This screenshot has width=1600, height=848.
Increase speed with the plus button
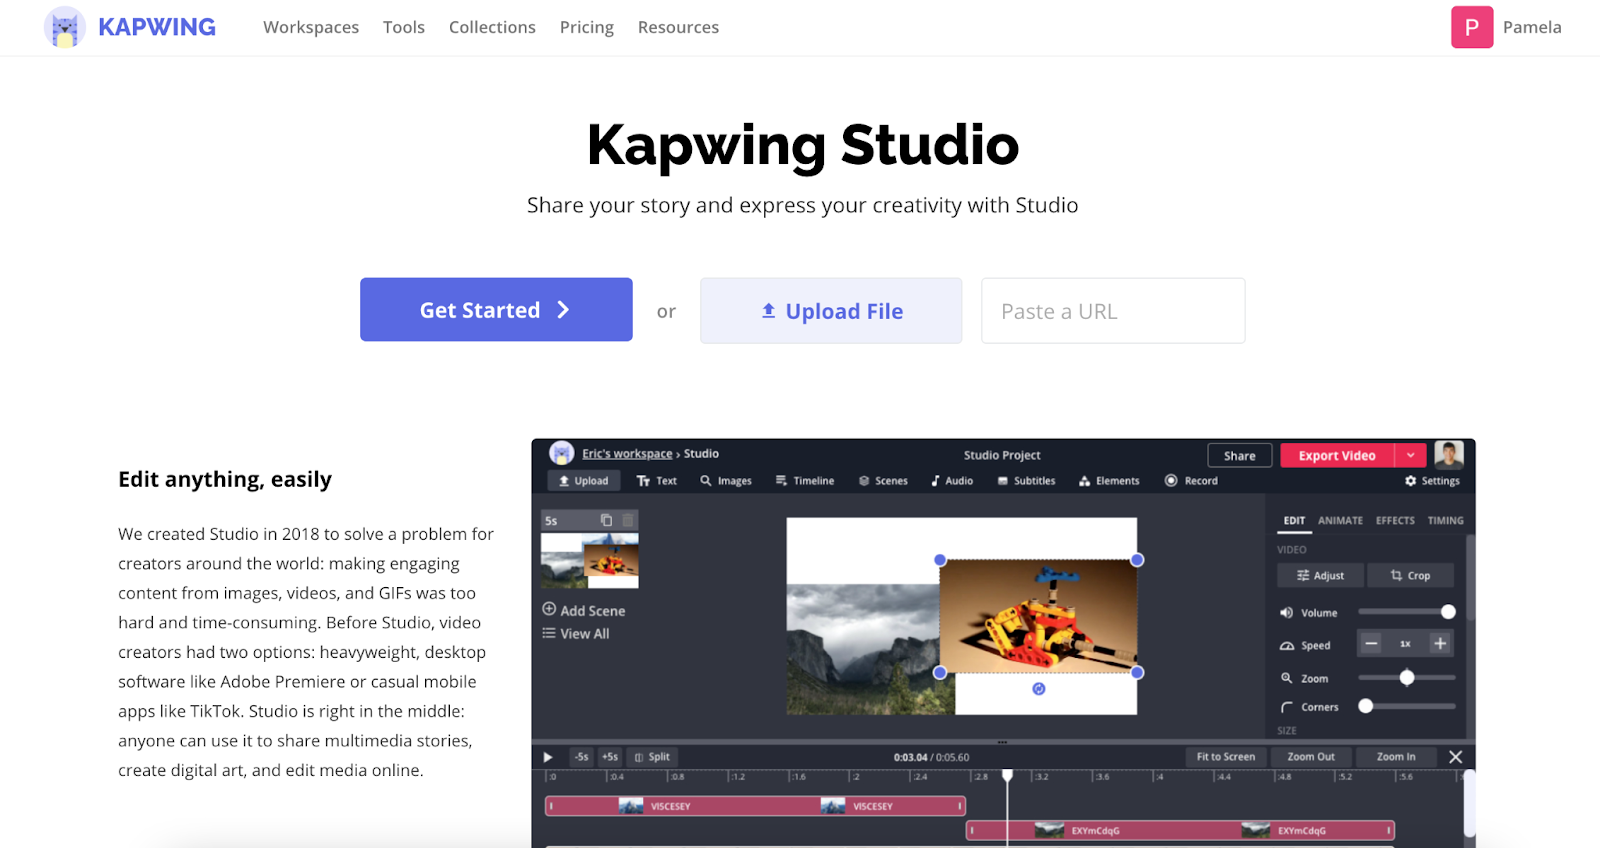pyautogui.click(x=1440, y=644)
